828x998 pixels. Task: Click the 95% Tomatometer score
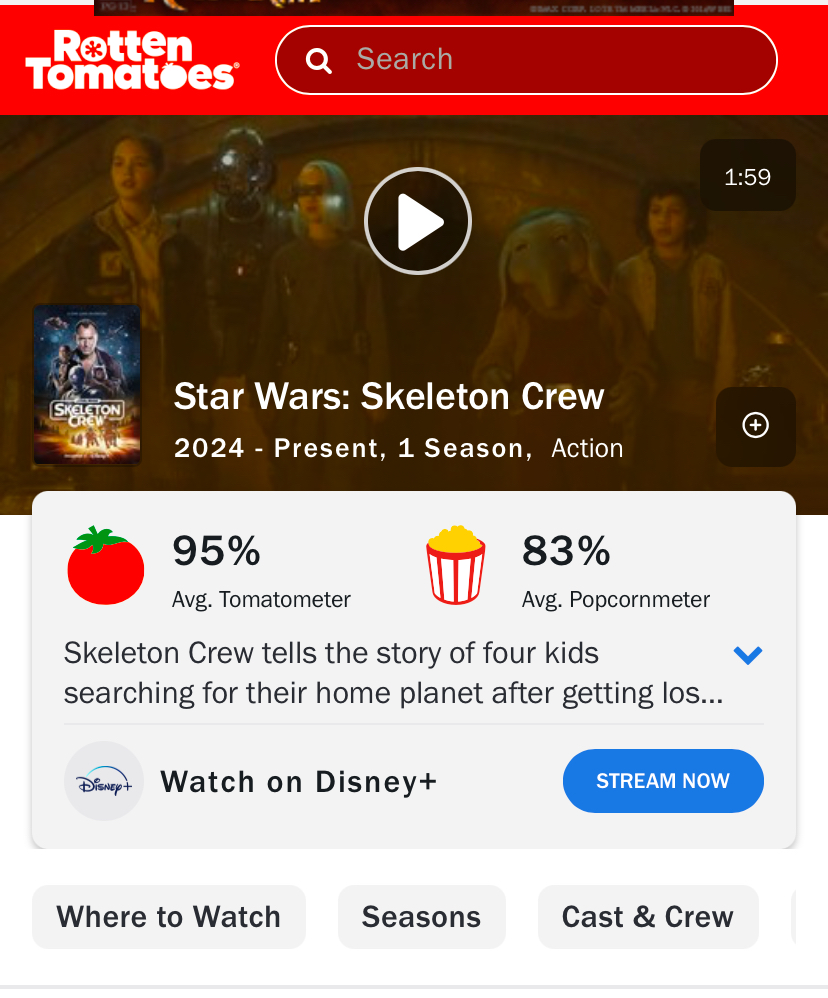pos(216,551)
